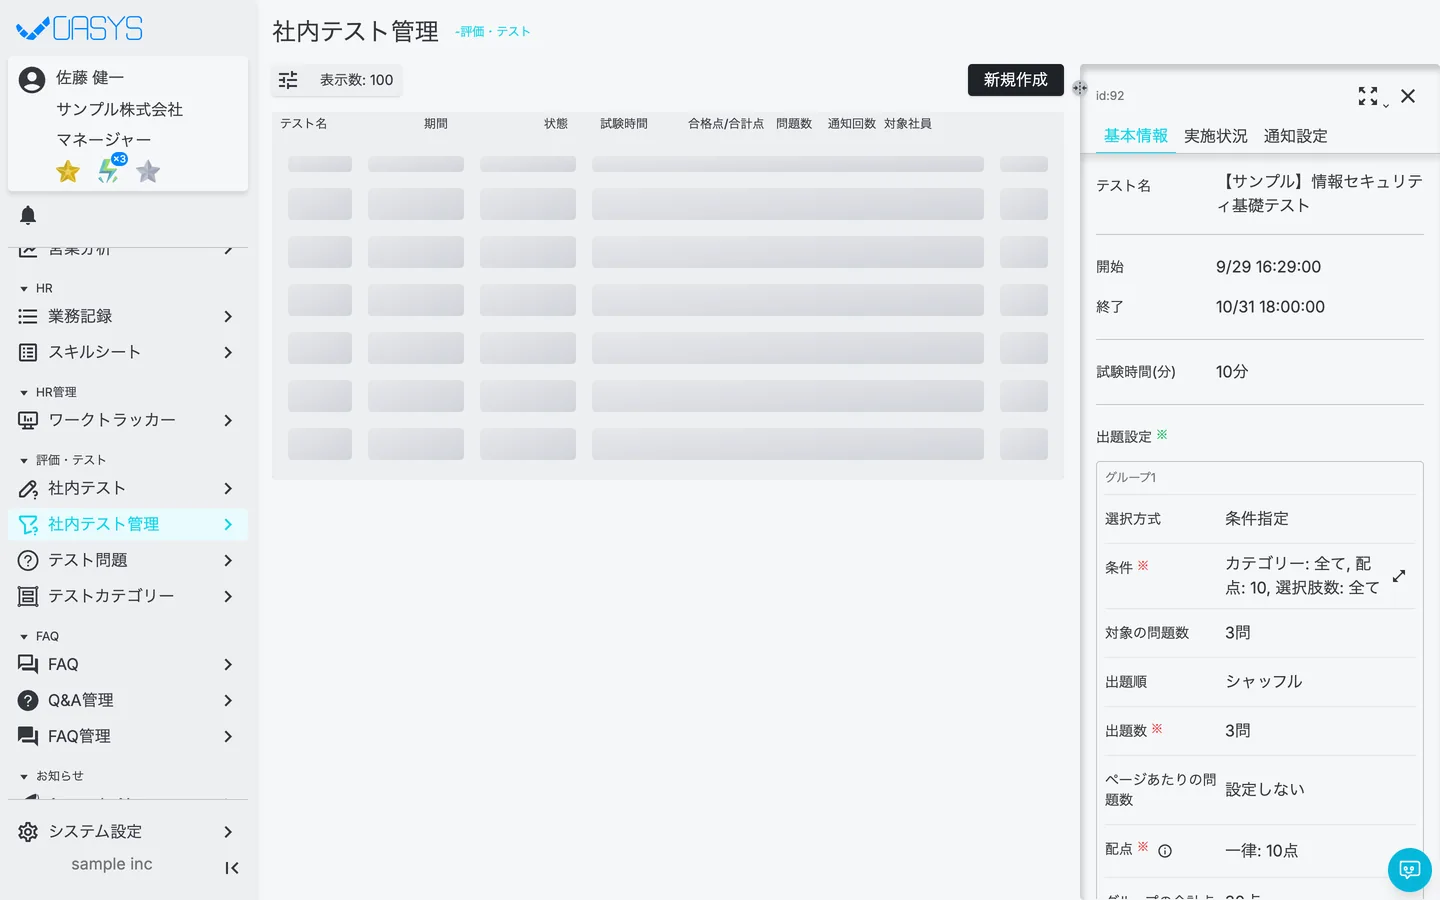The height and width of the screenshot is (900, 1440).
Task: Open the notifications bell
Action: pyautogui.click(x=28, y=215)
